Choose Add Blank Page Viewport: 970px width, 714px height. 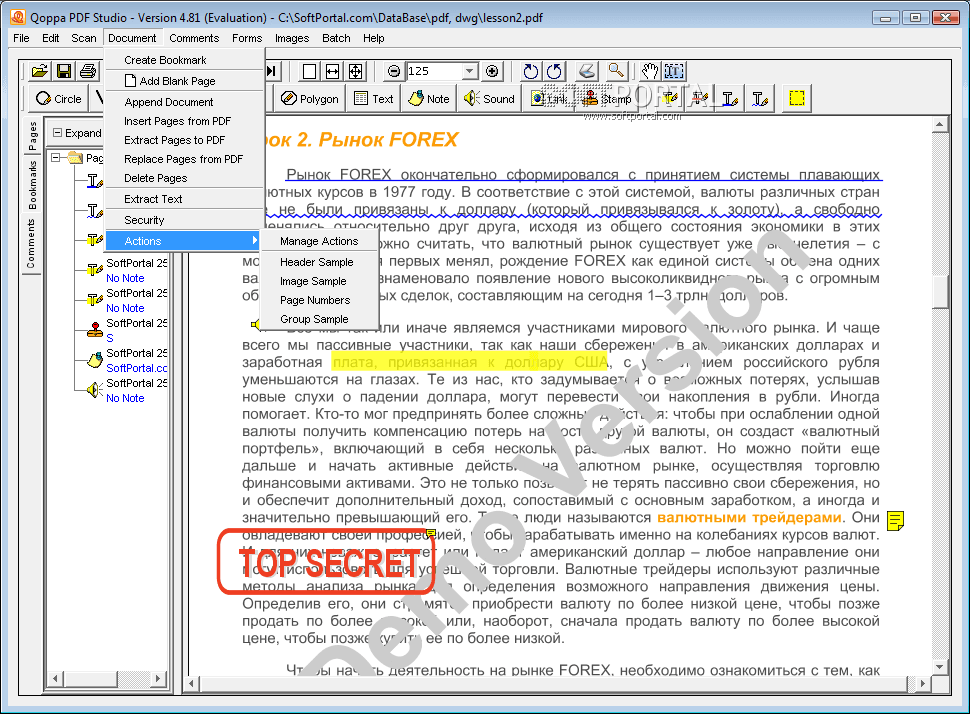185,81
